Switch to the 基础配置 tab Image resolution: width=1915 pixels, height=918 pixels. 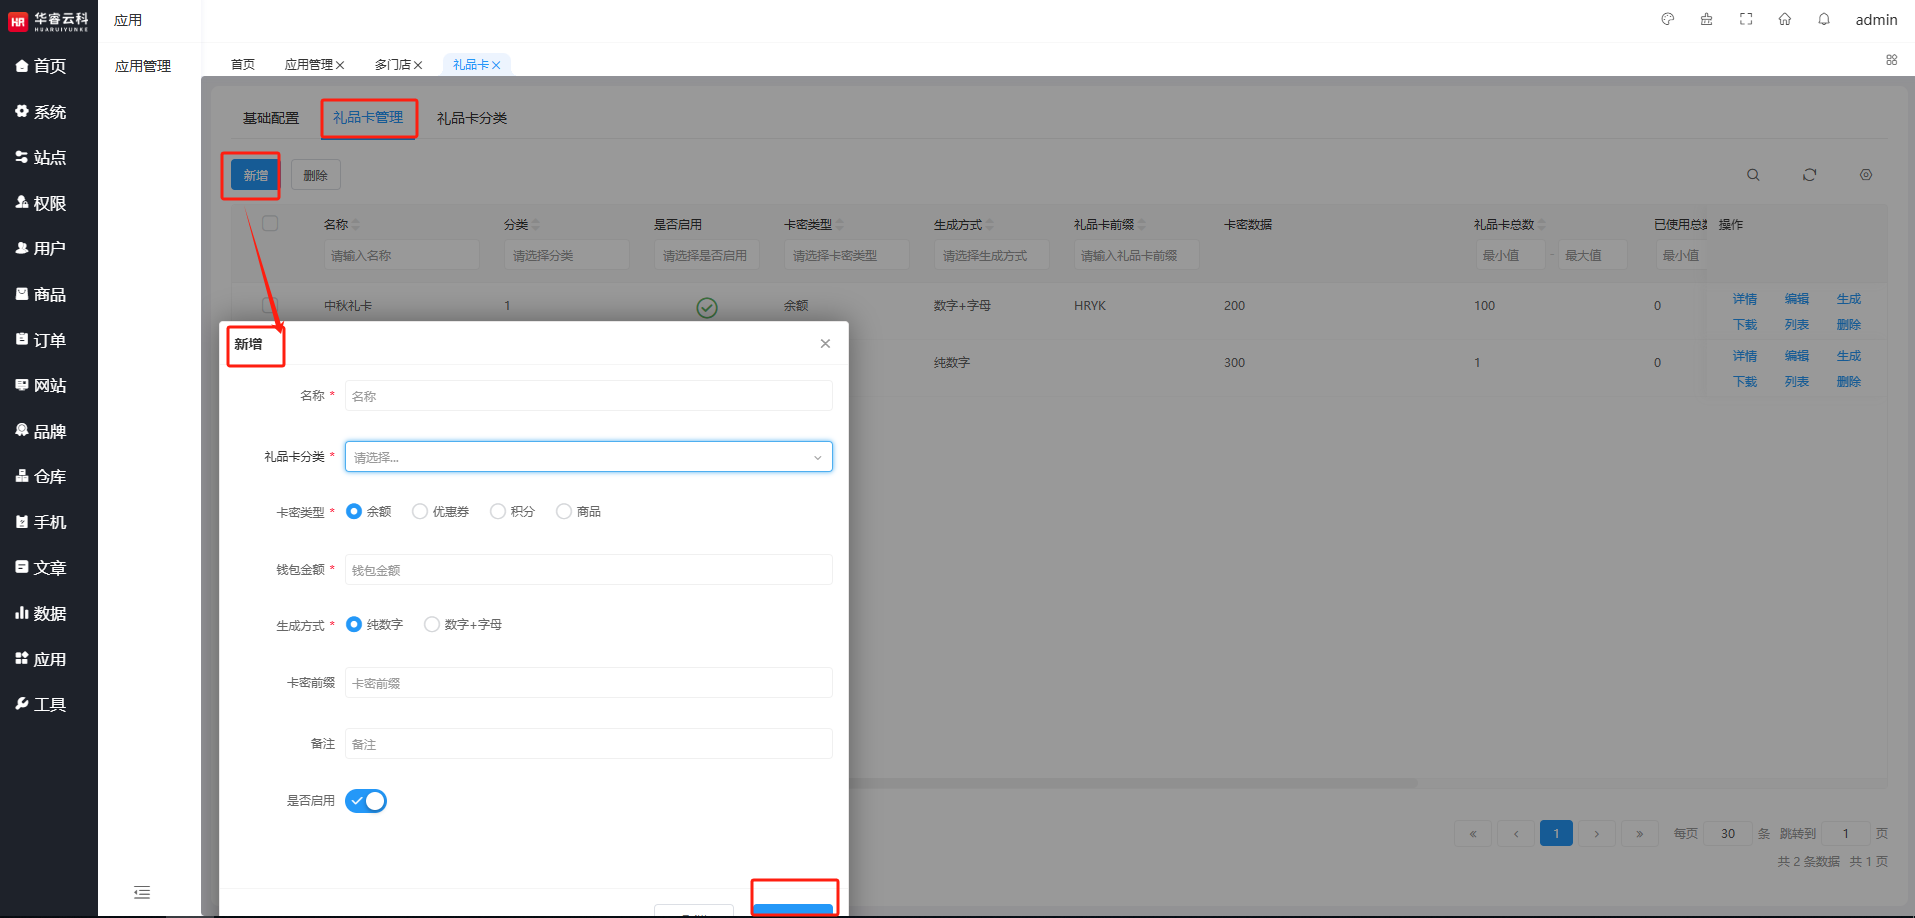[271, 118]
